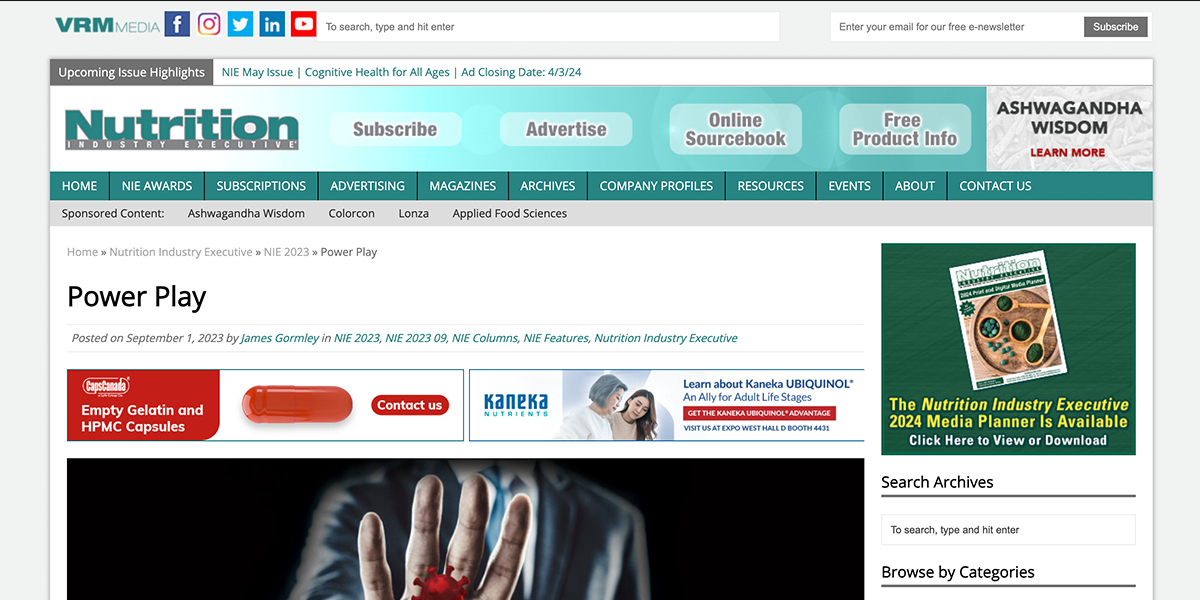The image size is (1200, 600).
Task: Focus the newsletter email input field
Action: pos(956,27)
